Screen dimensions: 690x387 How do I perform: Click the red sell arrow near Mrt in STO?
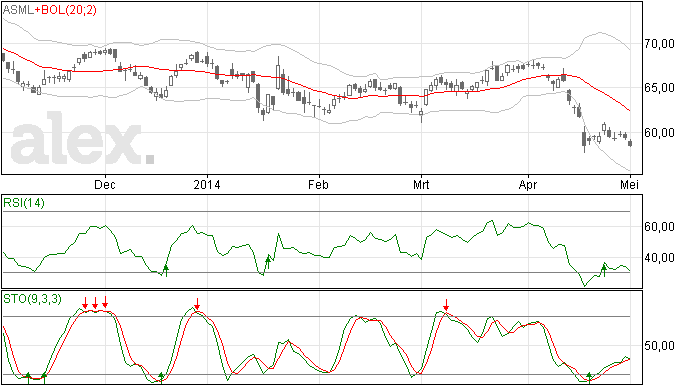click(x=446, y=305)
